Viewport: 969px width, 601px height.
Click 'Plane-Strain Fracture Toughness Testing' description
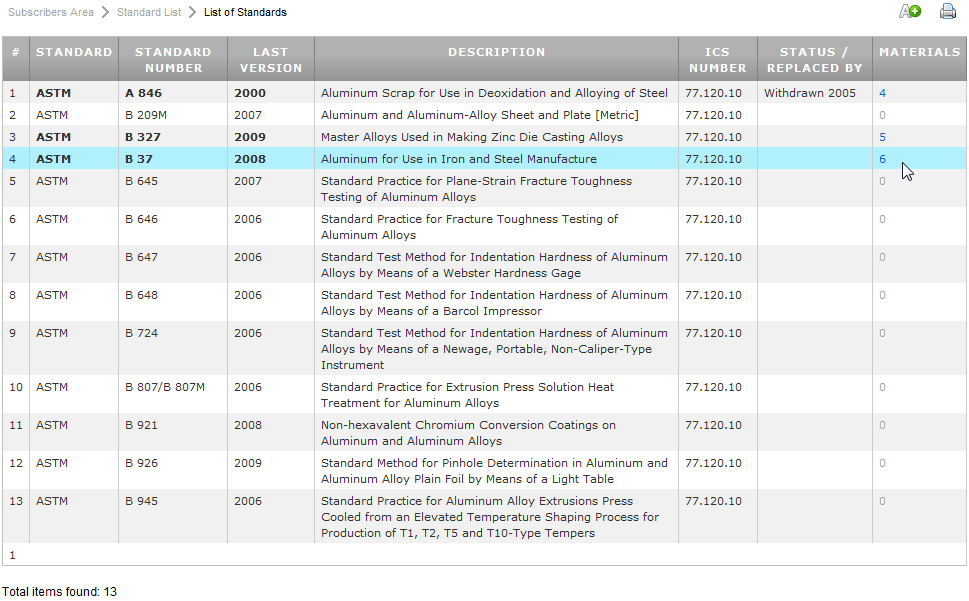click(476, 189)
